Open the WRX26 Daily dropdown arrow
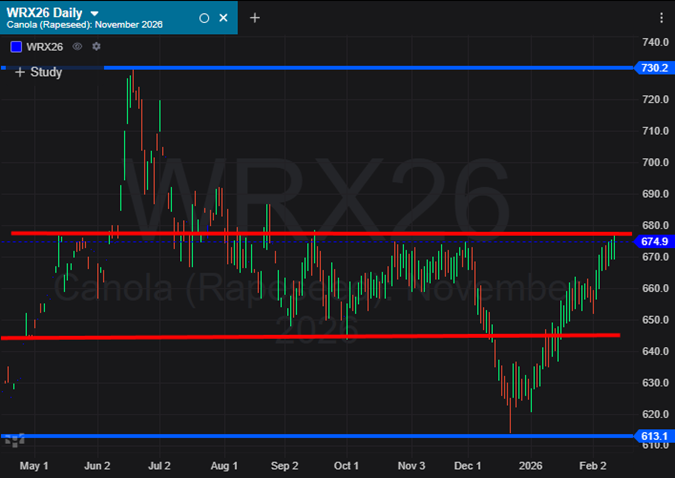Viewport: 675px width, 478px height. tap(94, 14)
